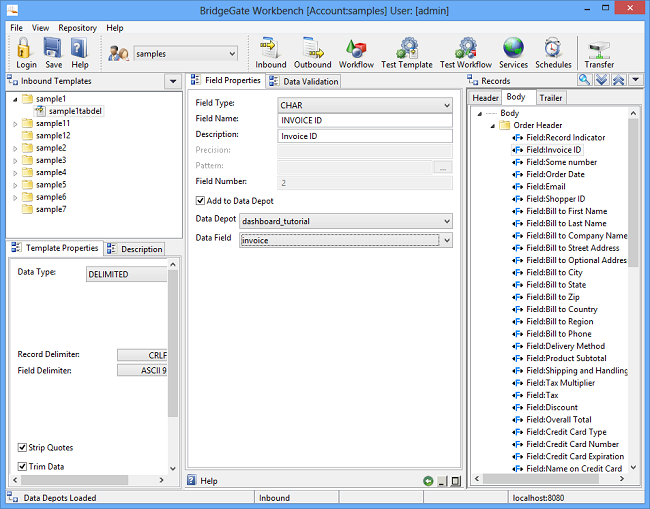Image resolution: width=650 pixels, height=509 pixels.
Task: Select Field:Shopper ID in records tree
Action: (555, 199)
